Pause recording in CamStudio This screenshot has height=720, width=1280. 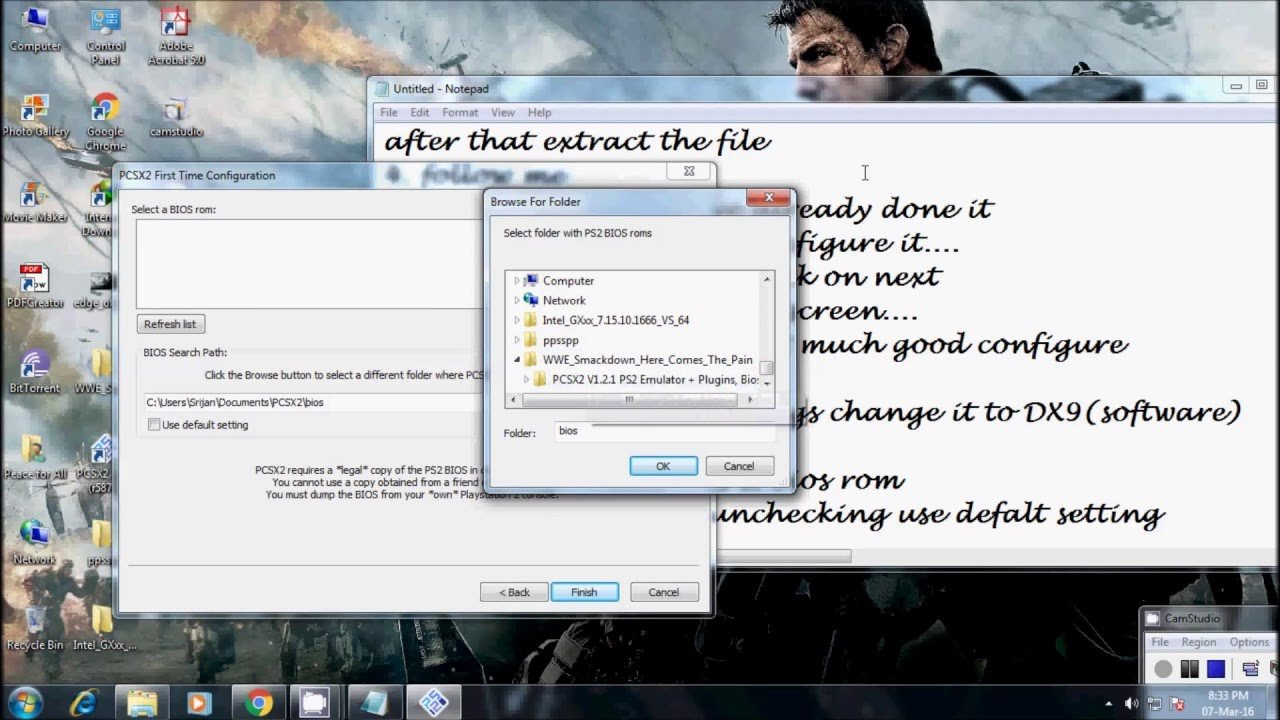tap(1189, 669)
